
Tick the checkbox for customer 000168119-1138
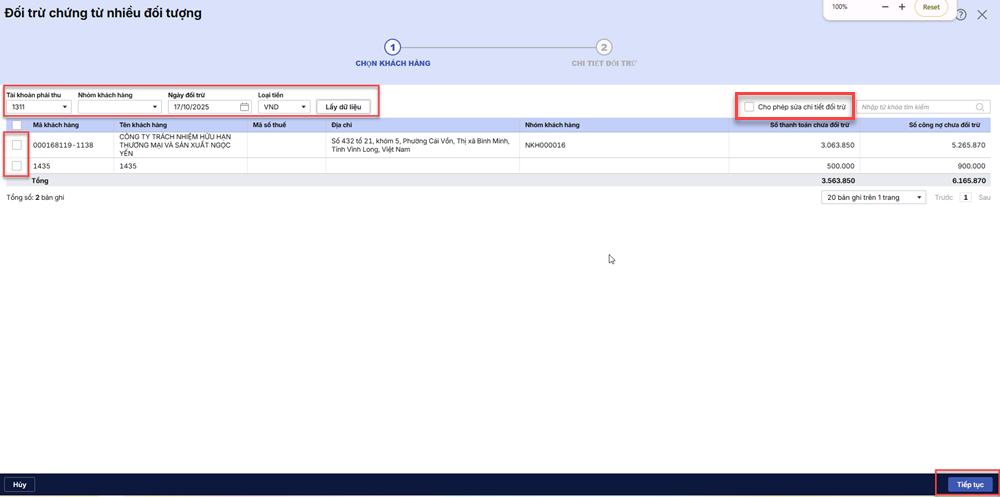[17, 145]
